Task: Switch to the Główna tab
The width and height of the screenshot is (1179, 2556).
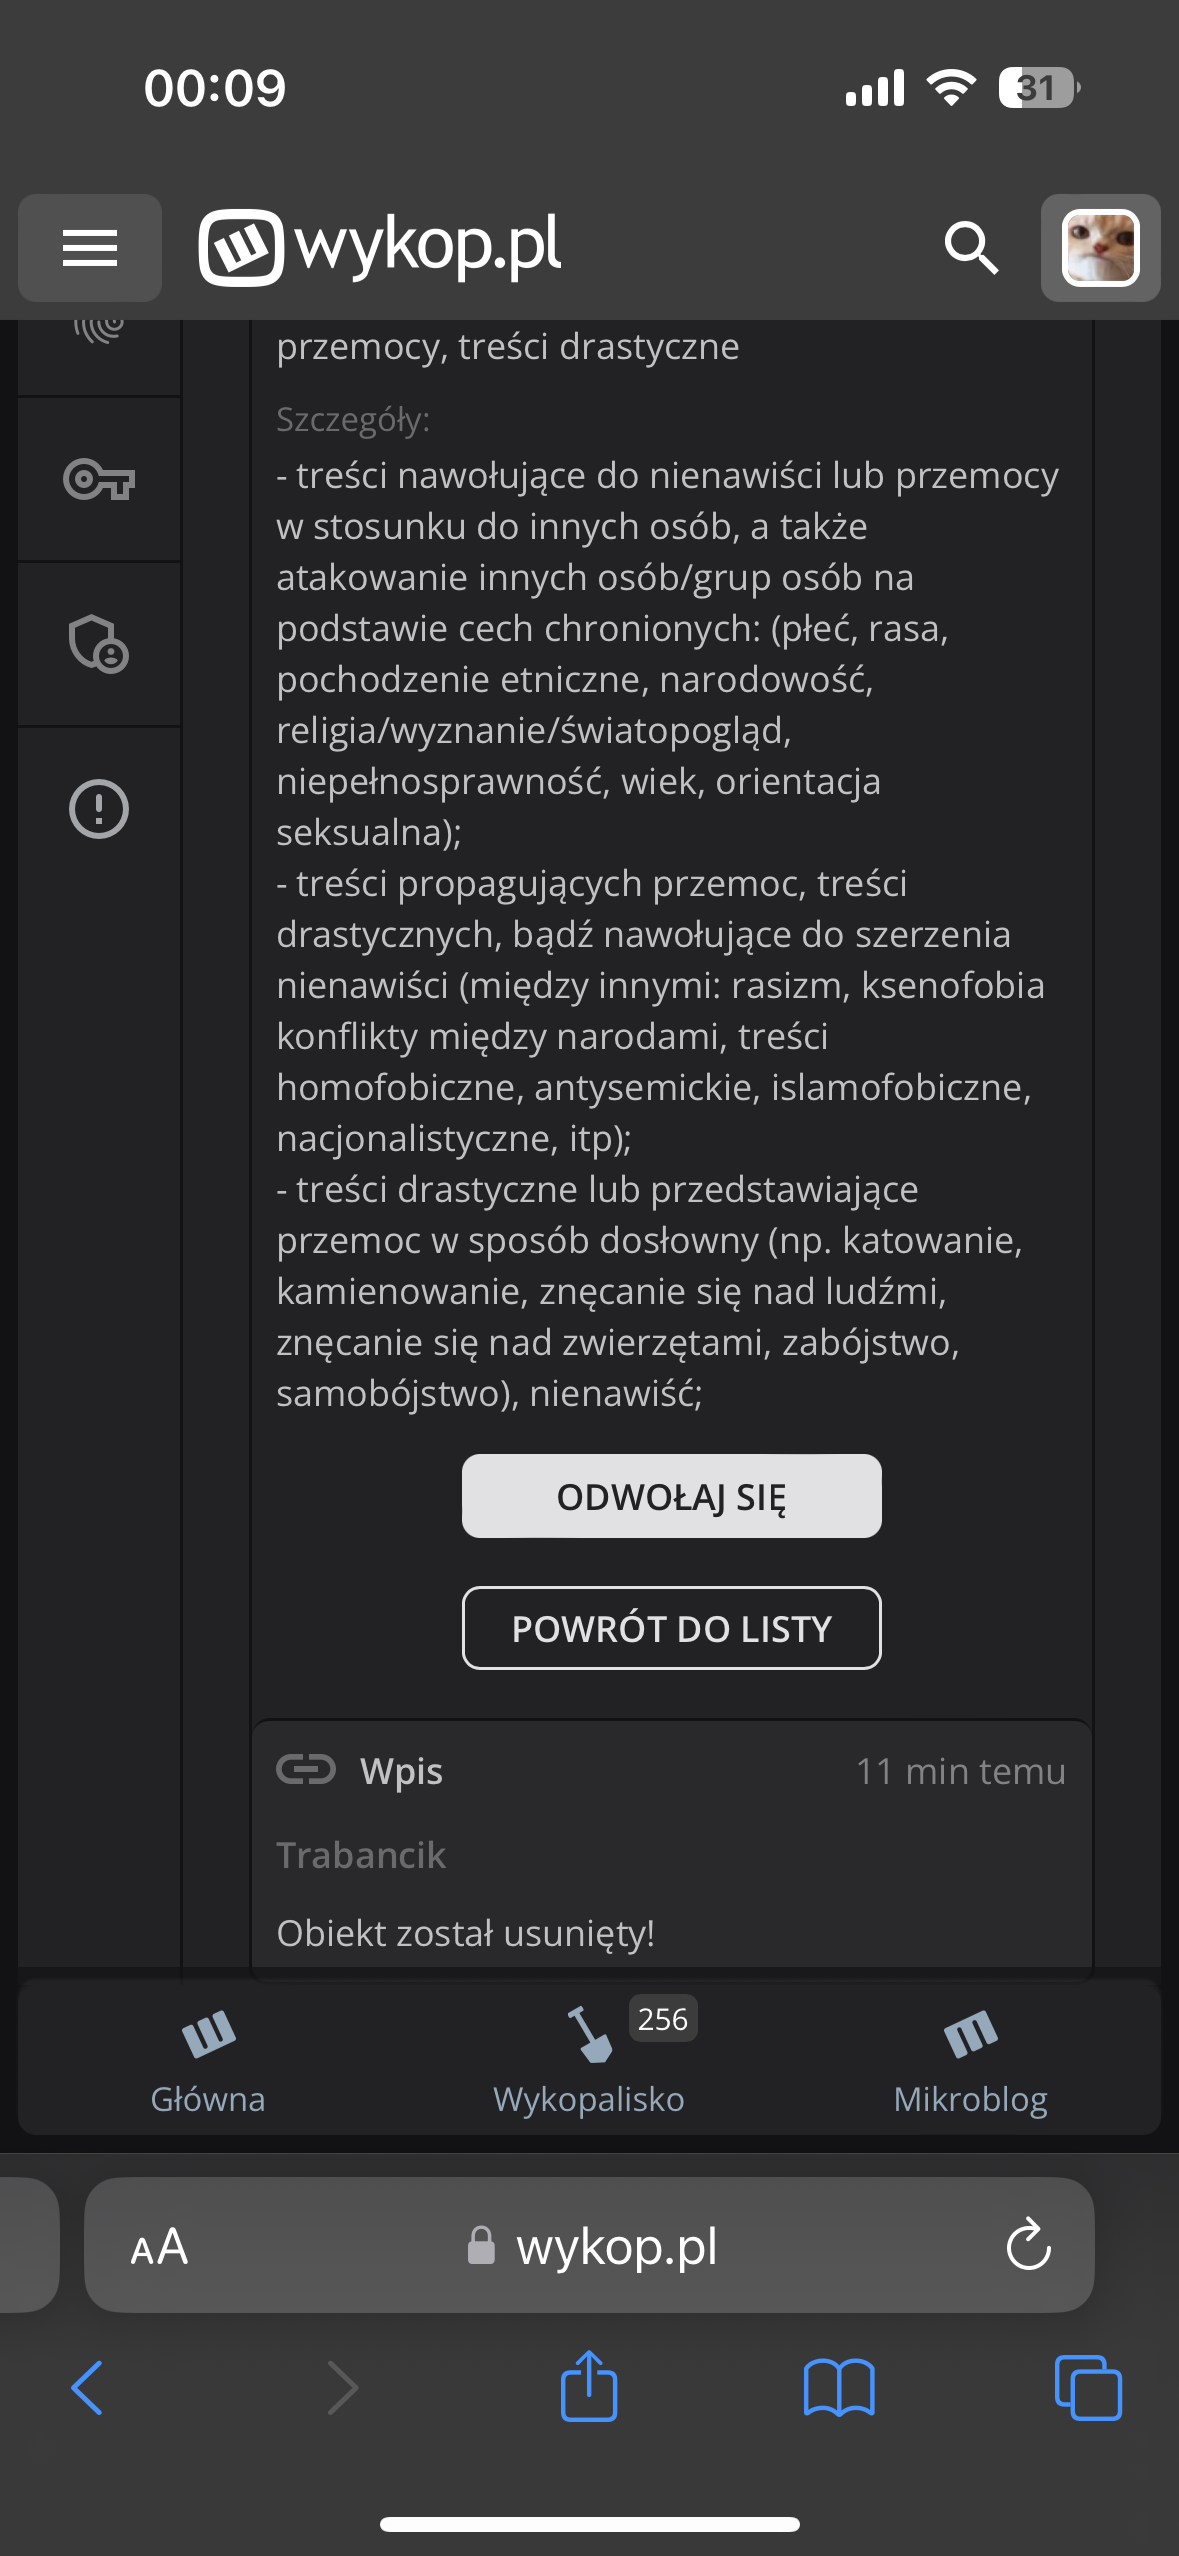Action: tap(208, 2060)
